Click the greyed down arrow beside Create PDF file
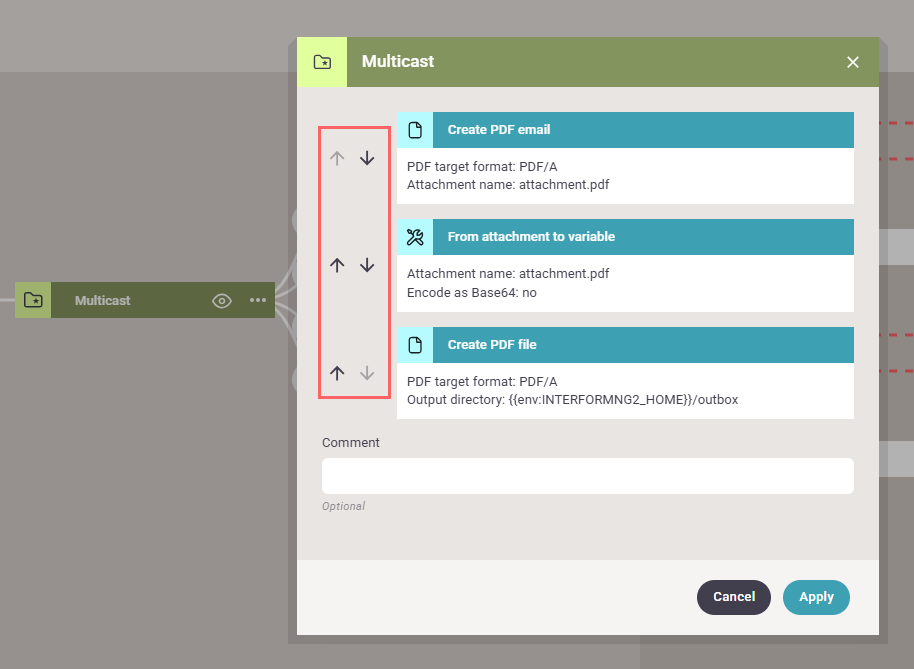The image size is (914, 669). pyautogui.click(x=367, y=373)
